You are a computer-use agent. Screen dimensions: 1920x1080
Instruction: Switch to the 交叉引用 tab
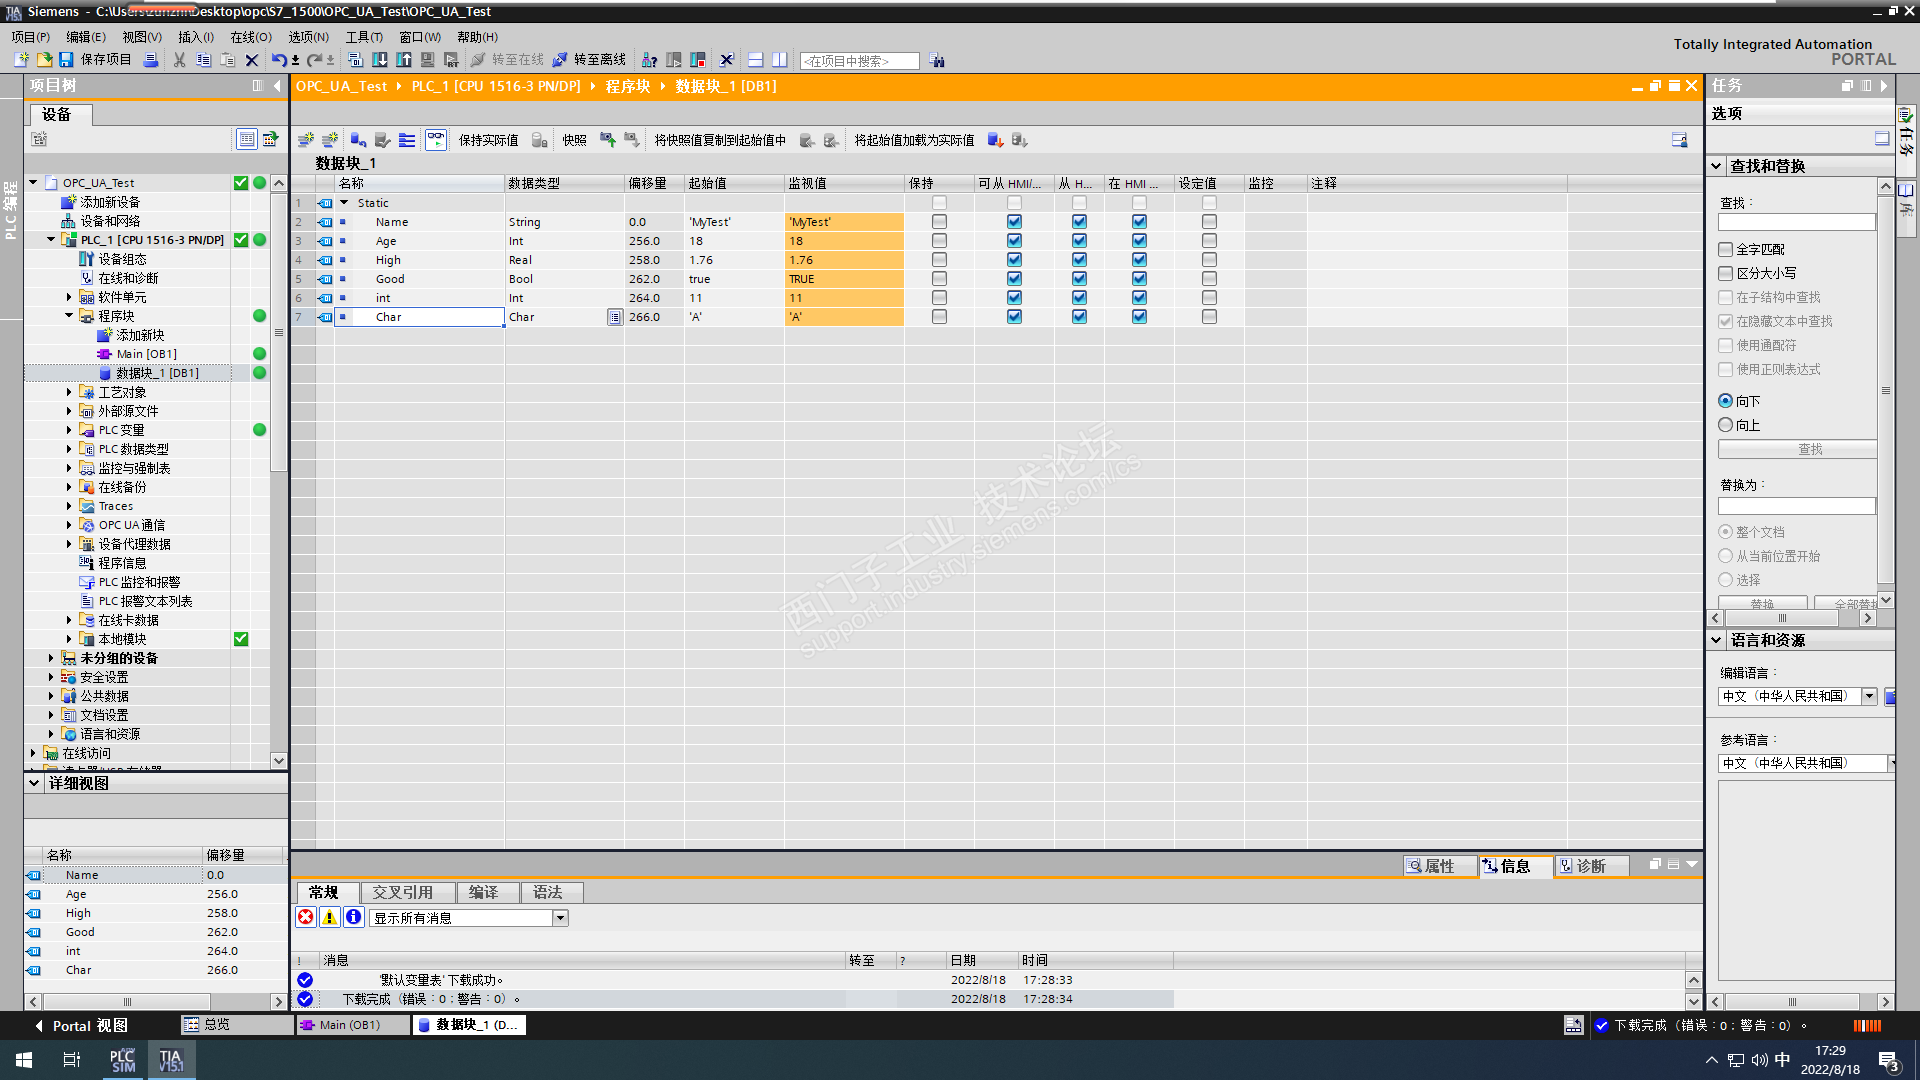pyautogui.click(x=403, y=892)
